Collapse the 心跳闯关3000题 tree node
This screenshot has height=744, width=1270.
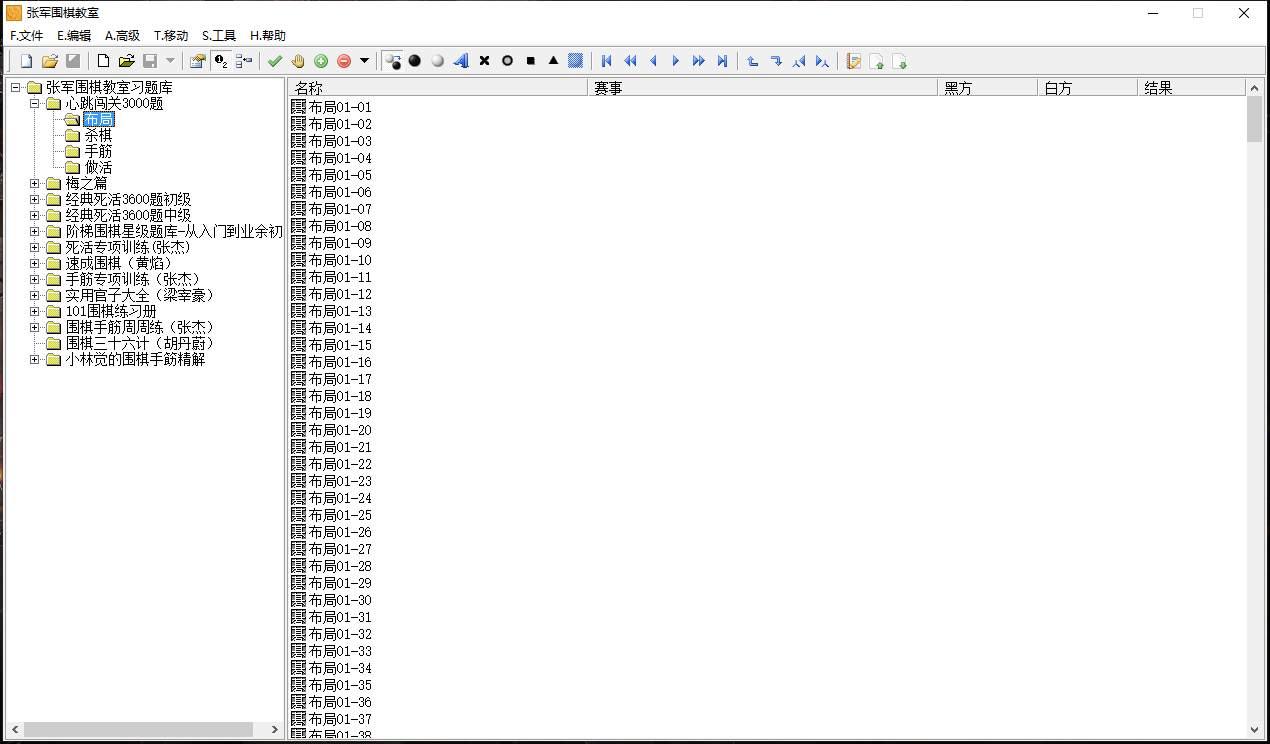pos(35,103)
